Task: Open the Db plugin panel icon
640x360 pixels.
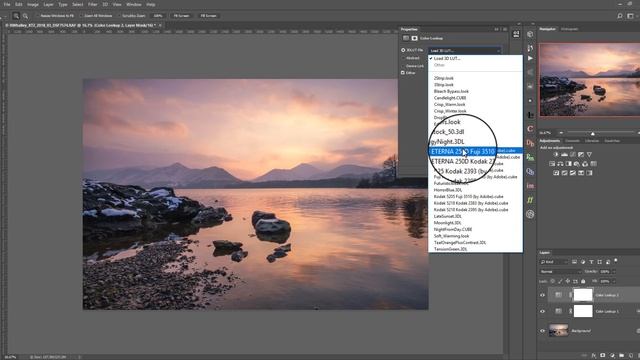Action: pyautogui.click(x=530, y=143)
